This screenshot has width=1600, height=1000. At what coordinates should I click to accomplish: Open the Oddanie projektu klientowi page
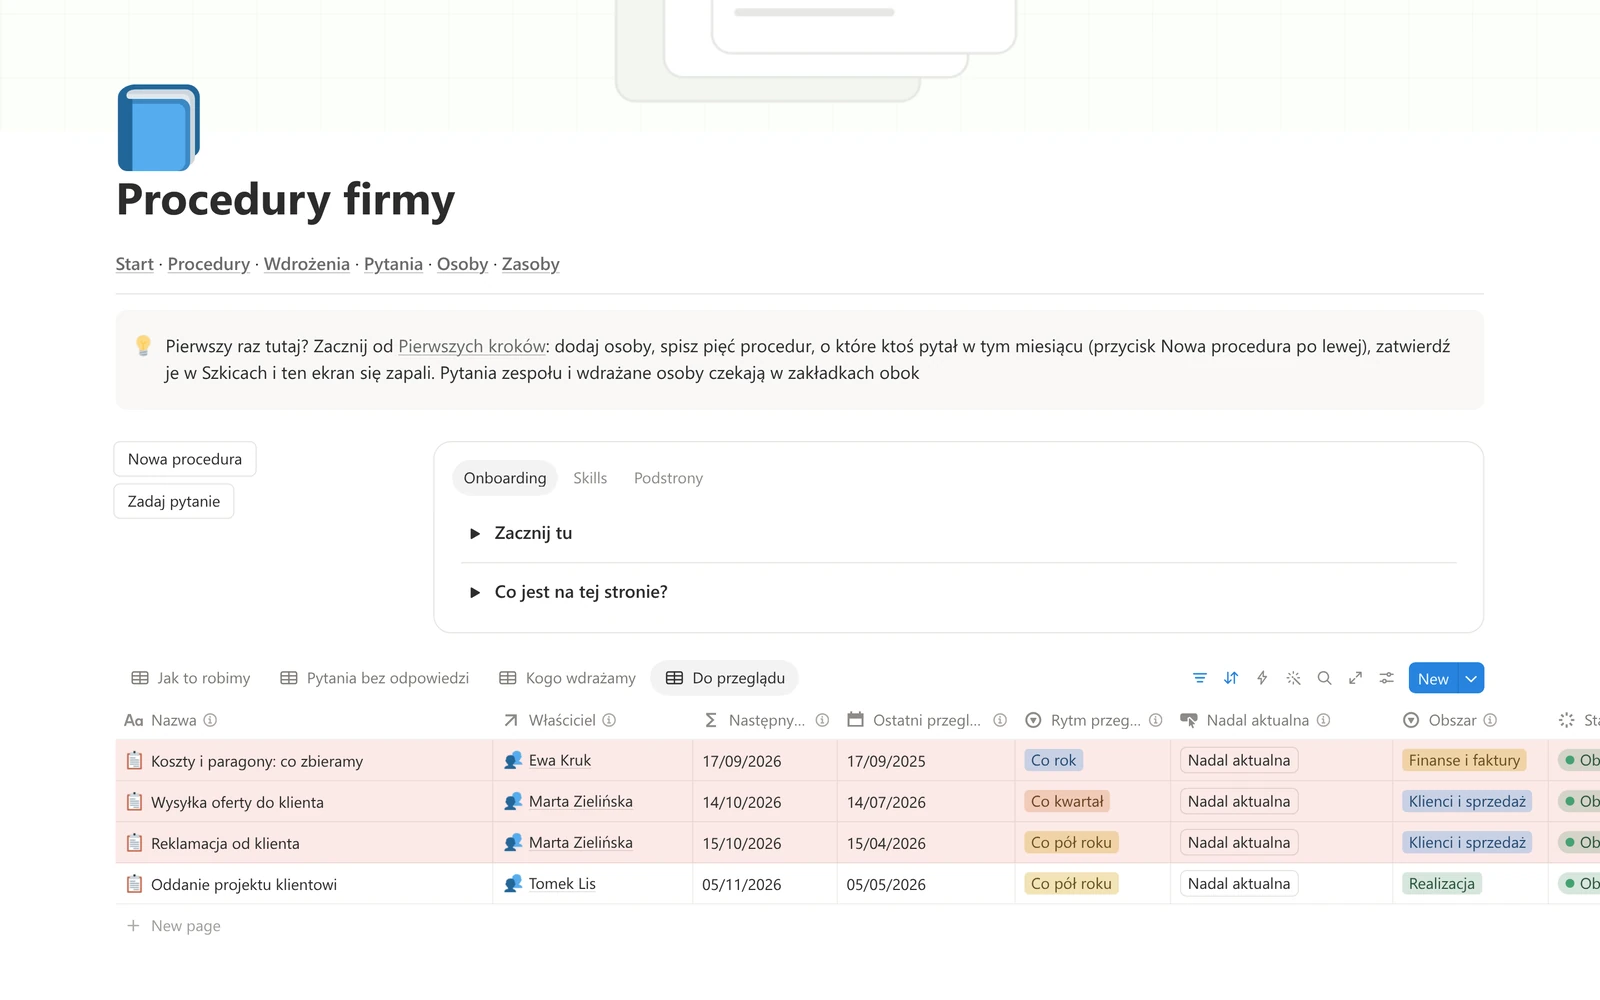(244, 885)
